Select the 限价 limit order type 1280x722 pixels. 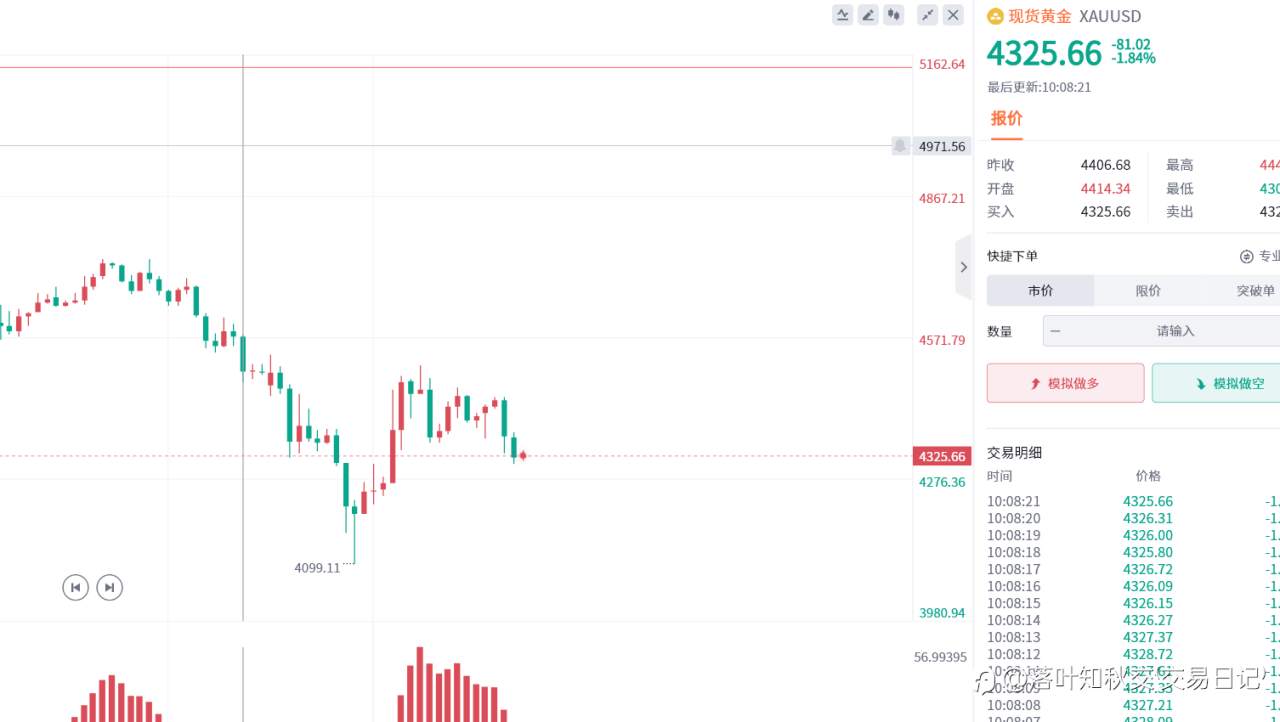1148,291
